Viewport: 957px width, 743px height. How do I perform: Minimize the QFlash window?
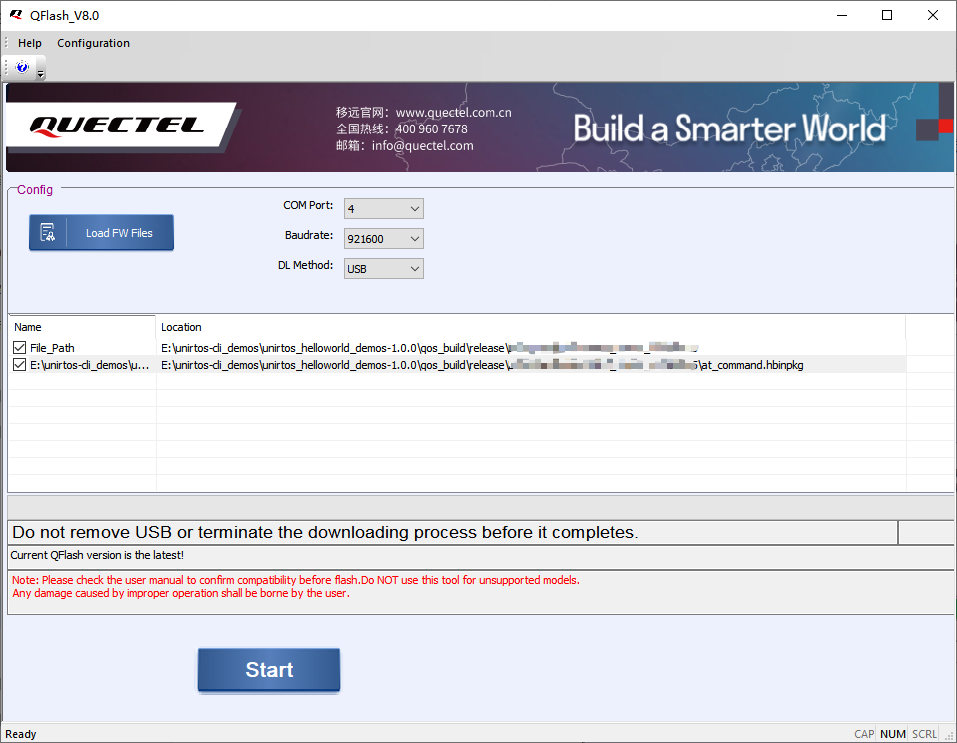(842, 15)
